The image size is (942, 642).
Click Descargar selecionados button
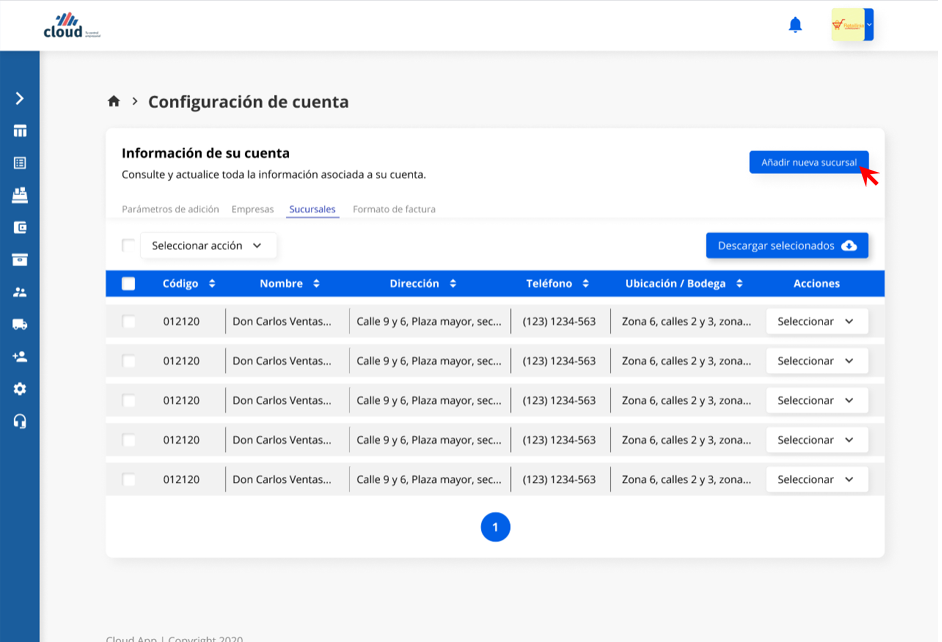[787, 246]
